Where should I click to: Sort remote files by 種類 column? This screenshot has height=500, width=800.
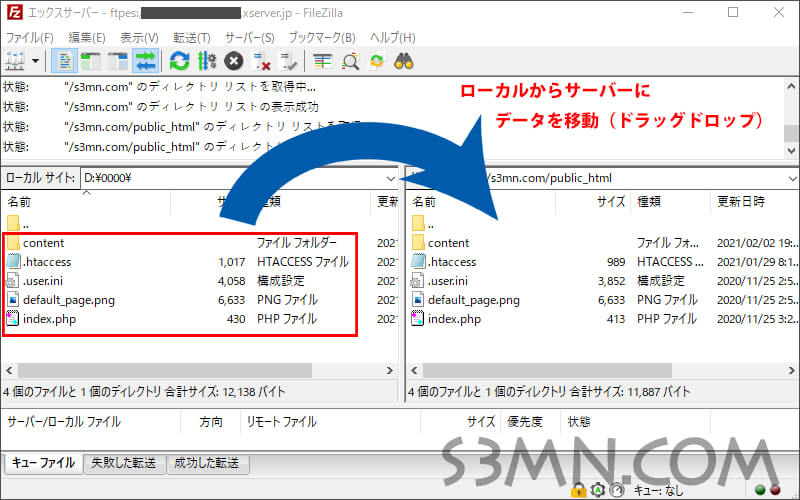(670, 202)
